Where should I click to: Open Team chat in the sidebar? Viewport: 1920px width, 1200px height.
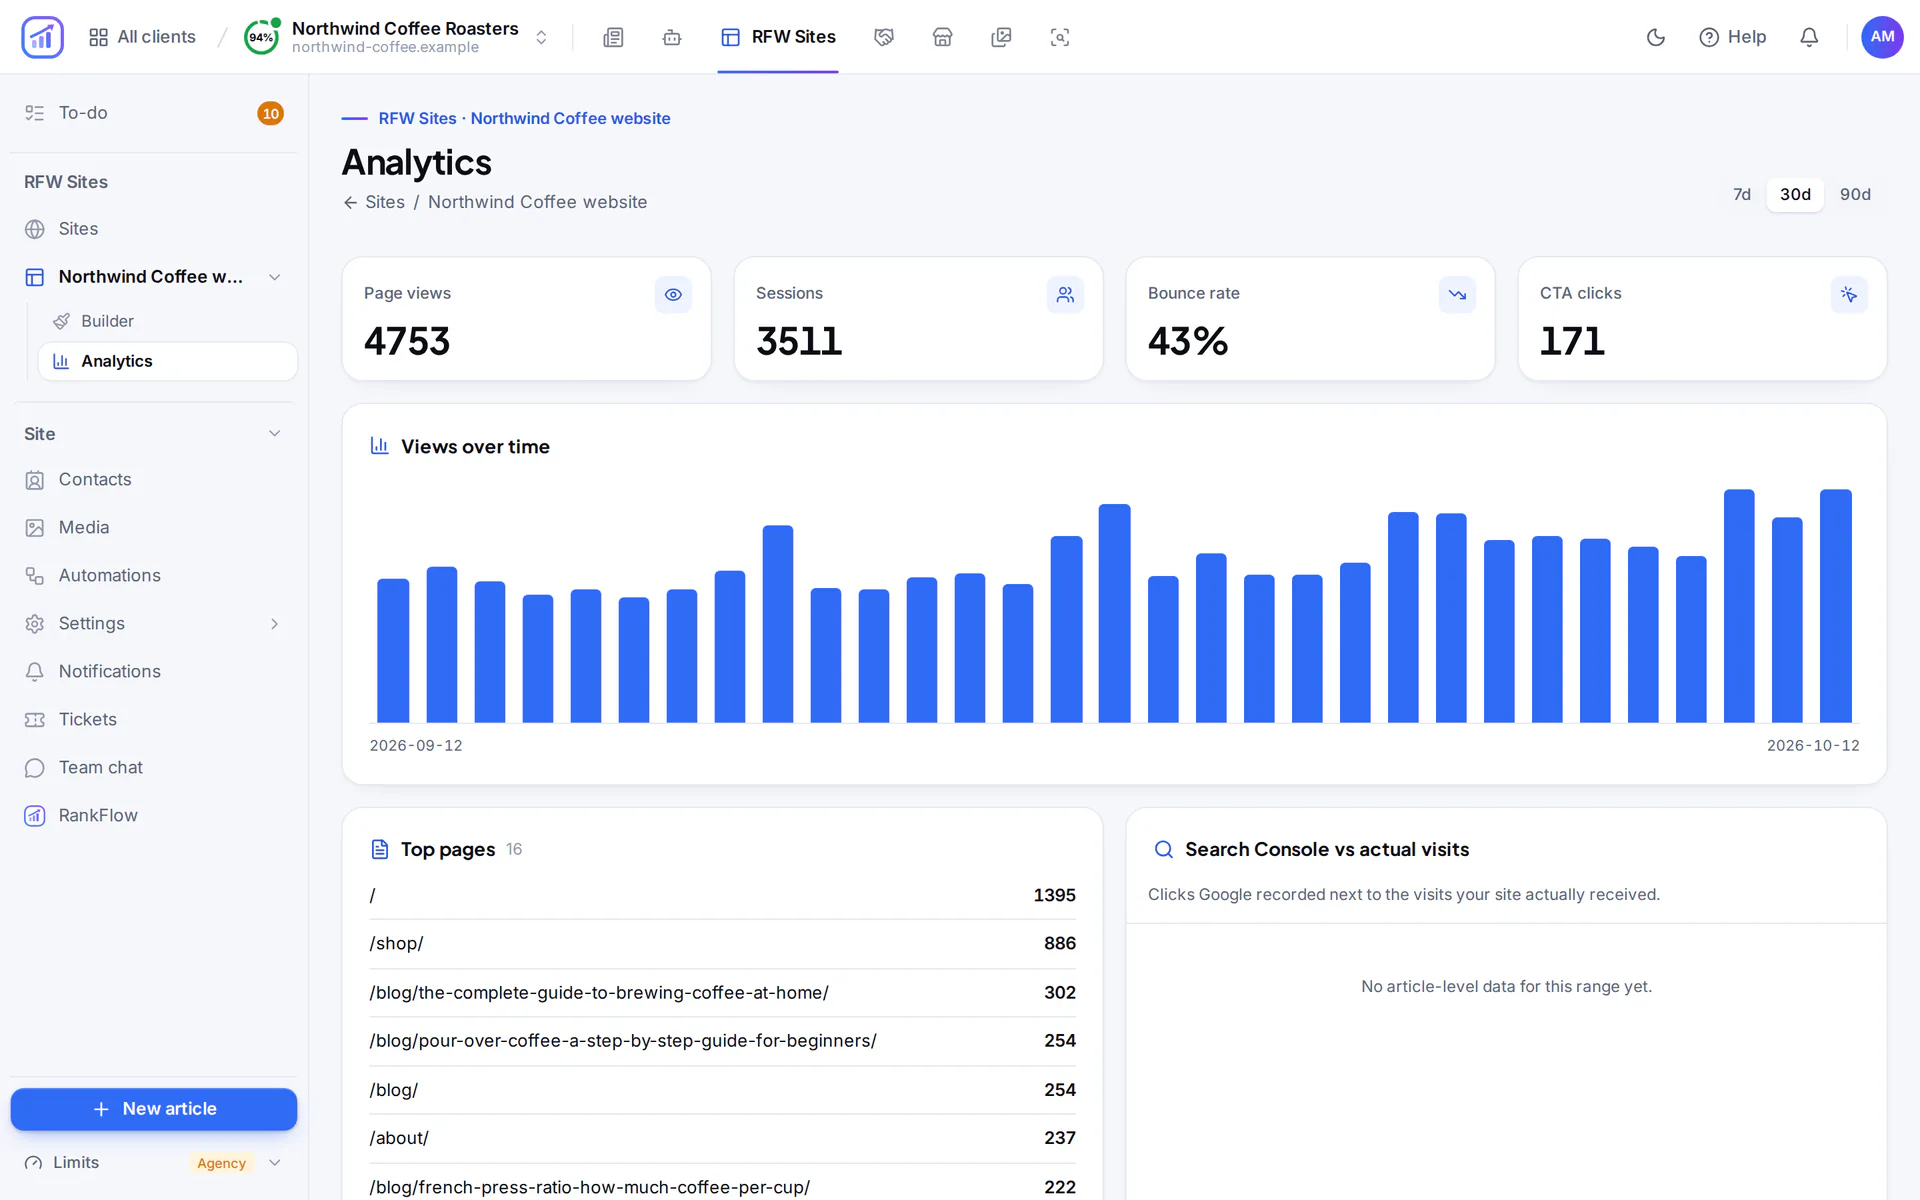tap(154, 768)
